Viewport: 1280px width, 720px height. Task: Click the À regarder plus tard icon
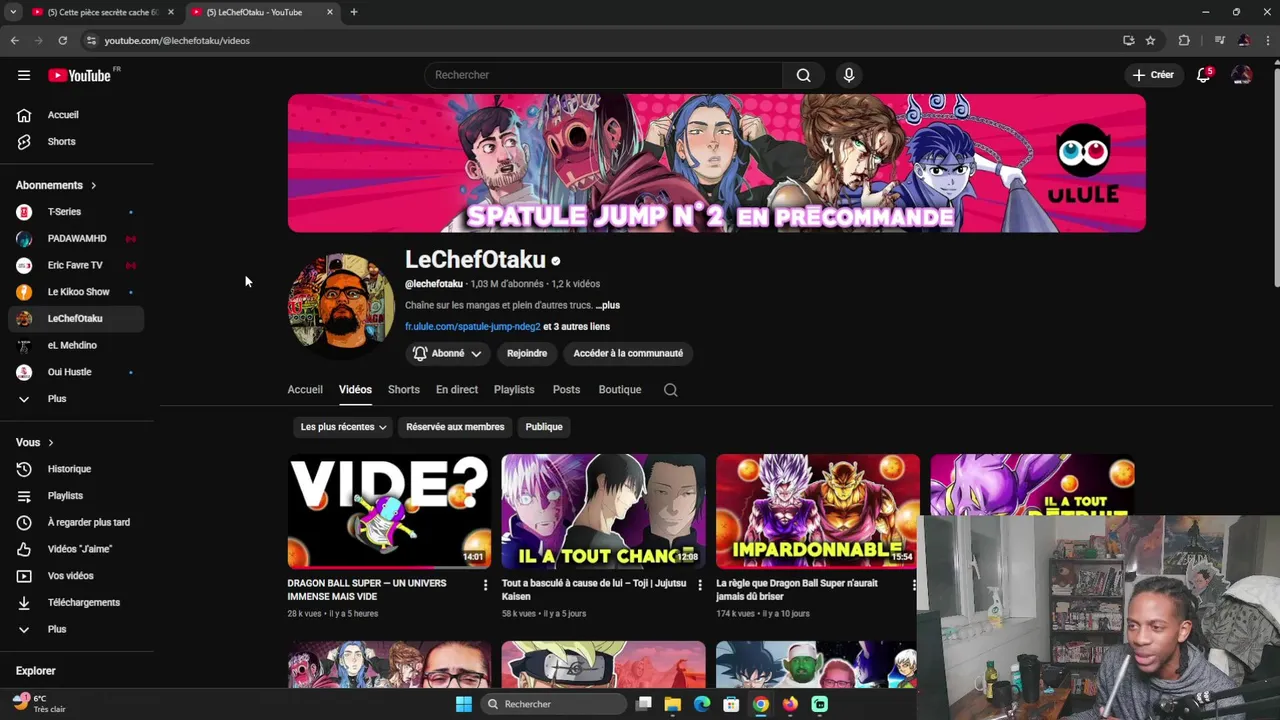click(x=24, y=522)
